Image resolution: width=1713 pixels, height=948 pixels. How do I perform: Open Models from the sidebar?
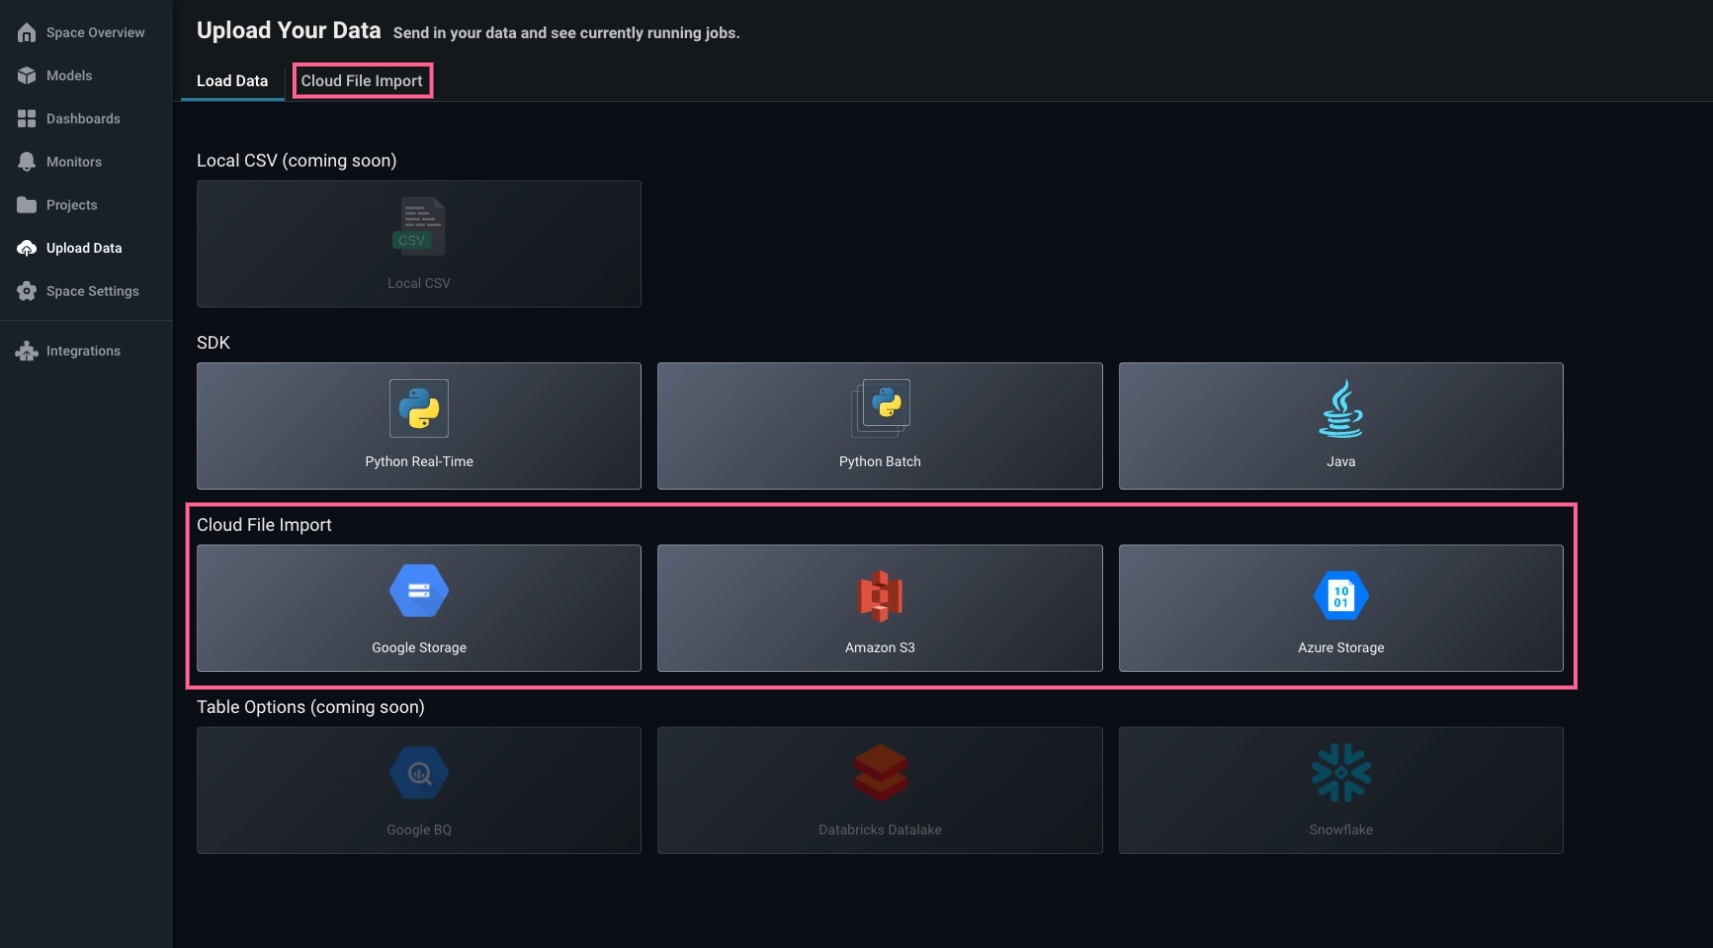click(x=69, y=76)
